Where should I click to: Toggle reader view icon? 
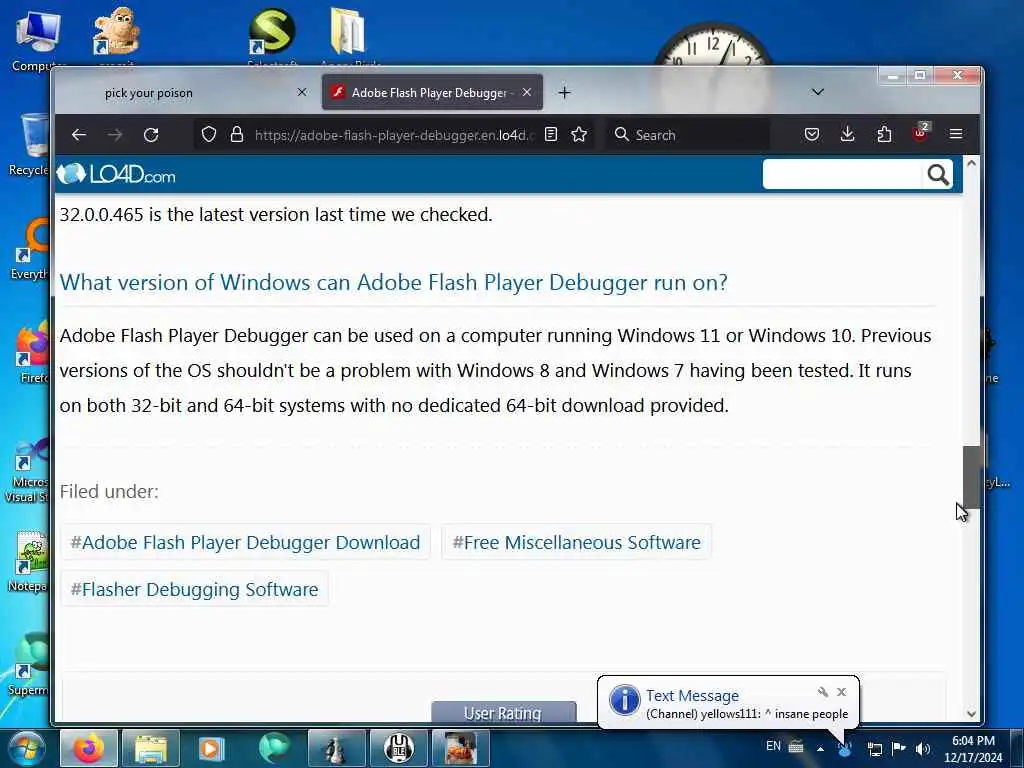click(x=551, y=135)
